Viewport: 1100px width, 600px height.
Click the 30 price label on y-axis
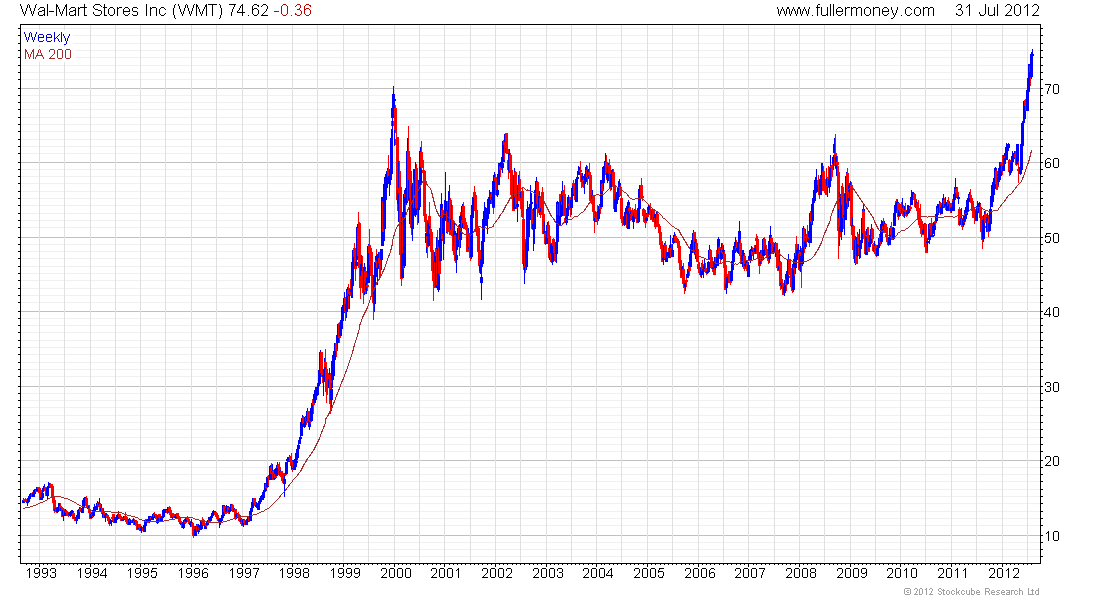pyautogui.click(x=1052, y=387)
